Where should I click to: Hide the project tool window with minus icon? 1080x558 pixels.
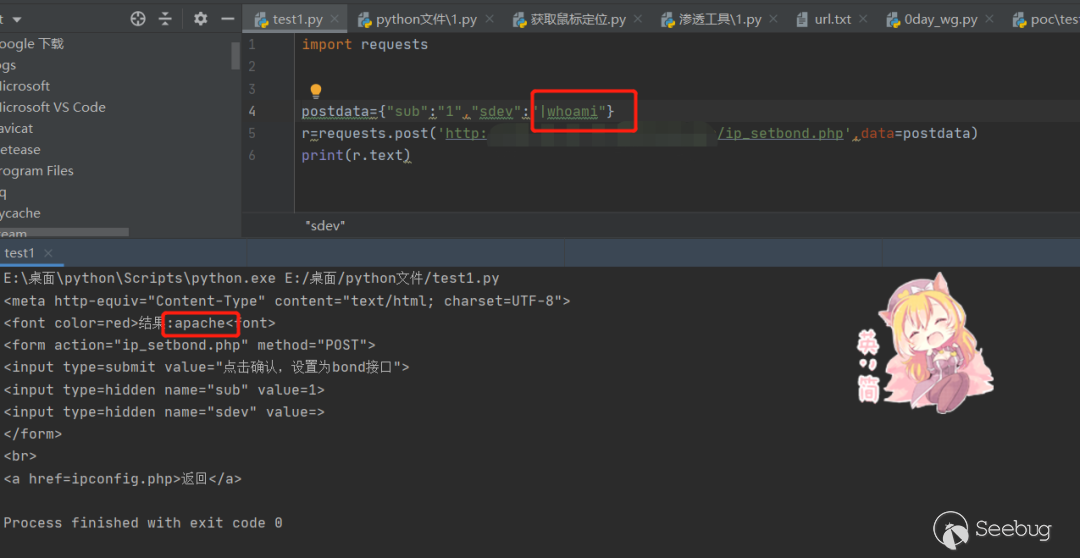point(227,19)
